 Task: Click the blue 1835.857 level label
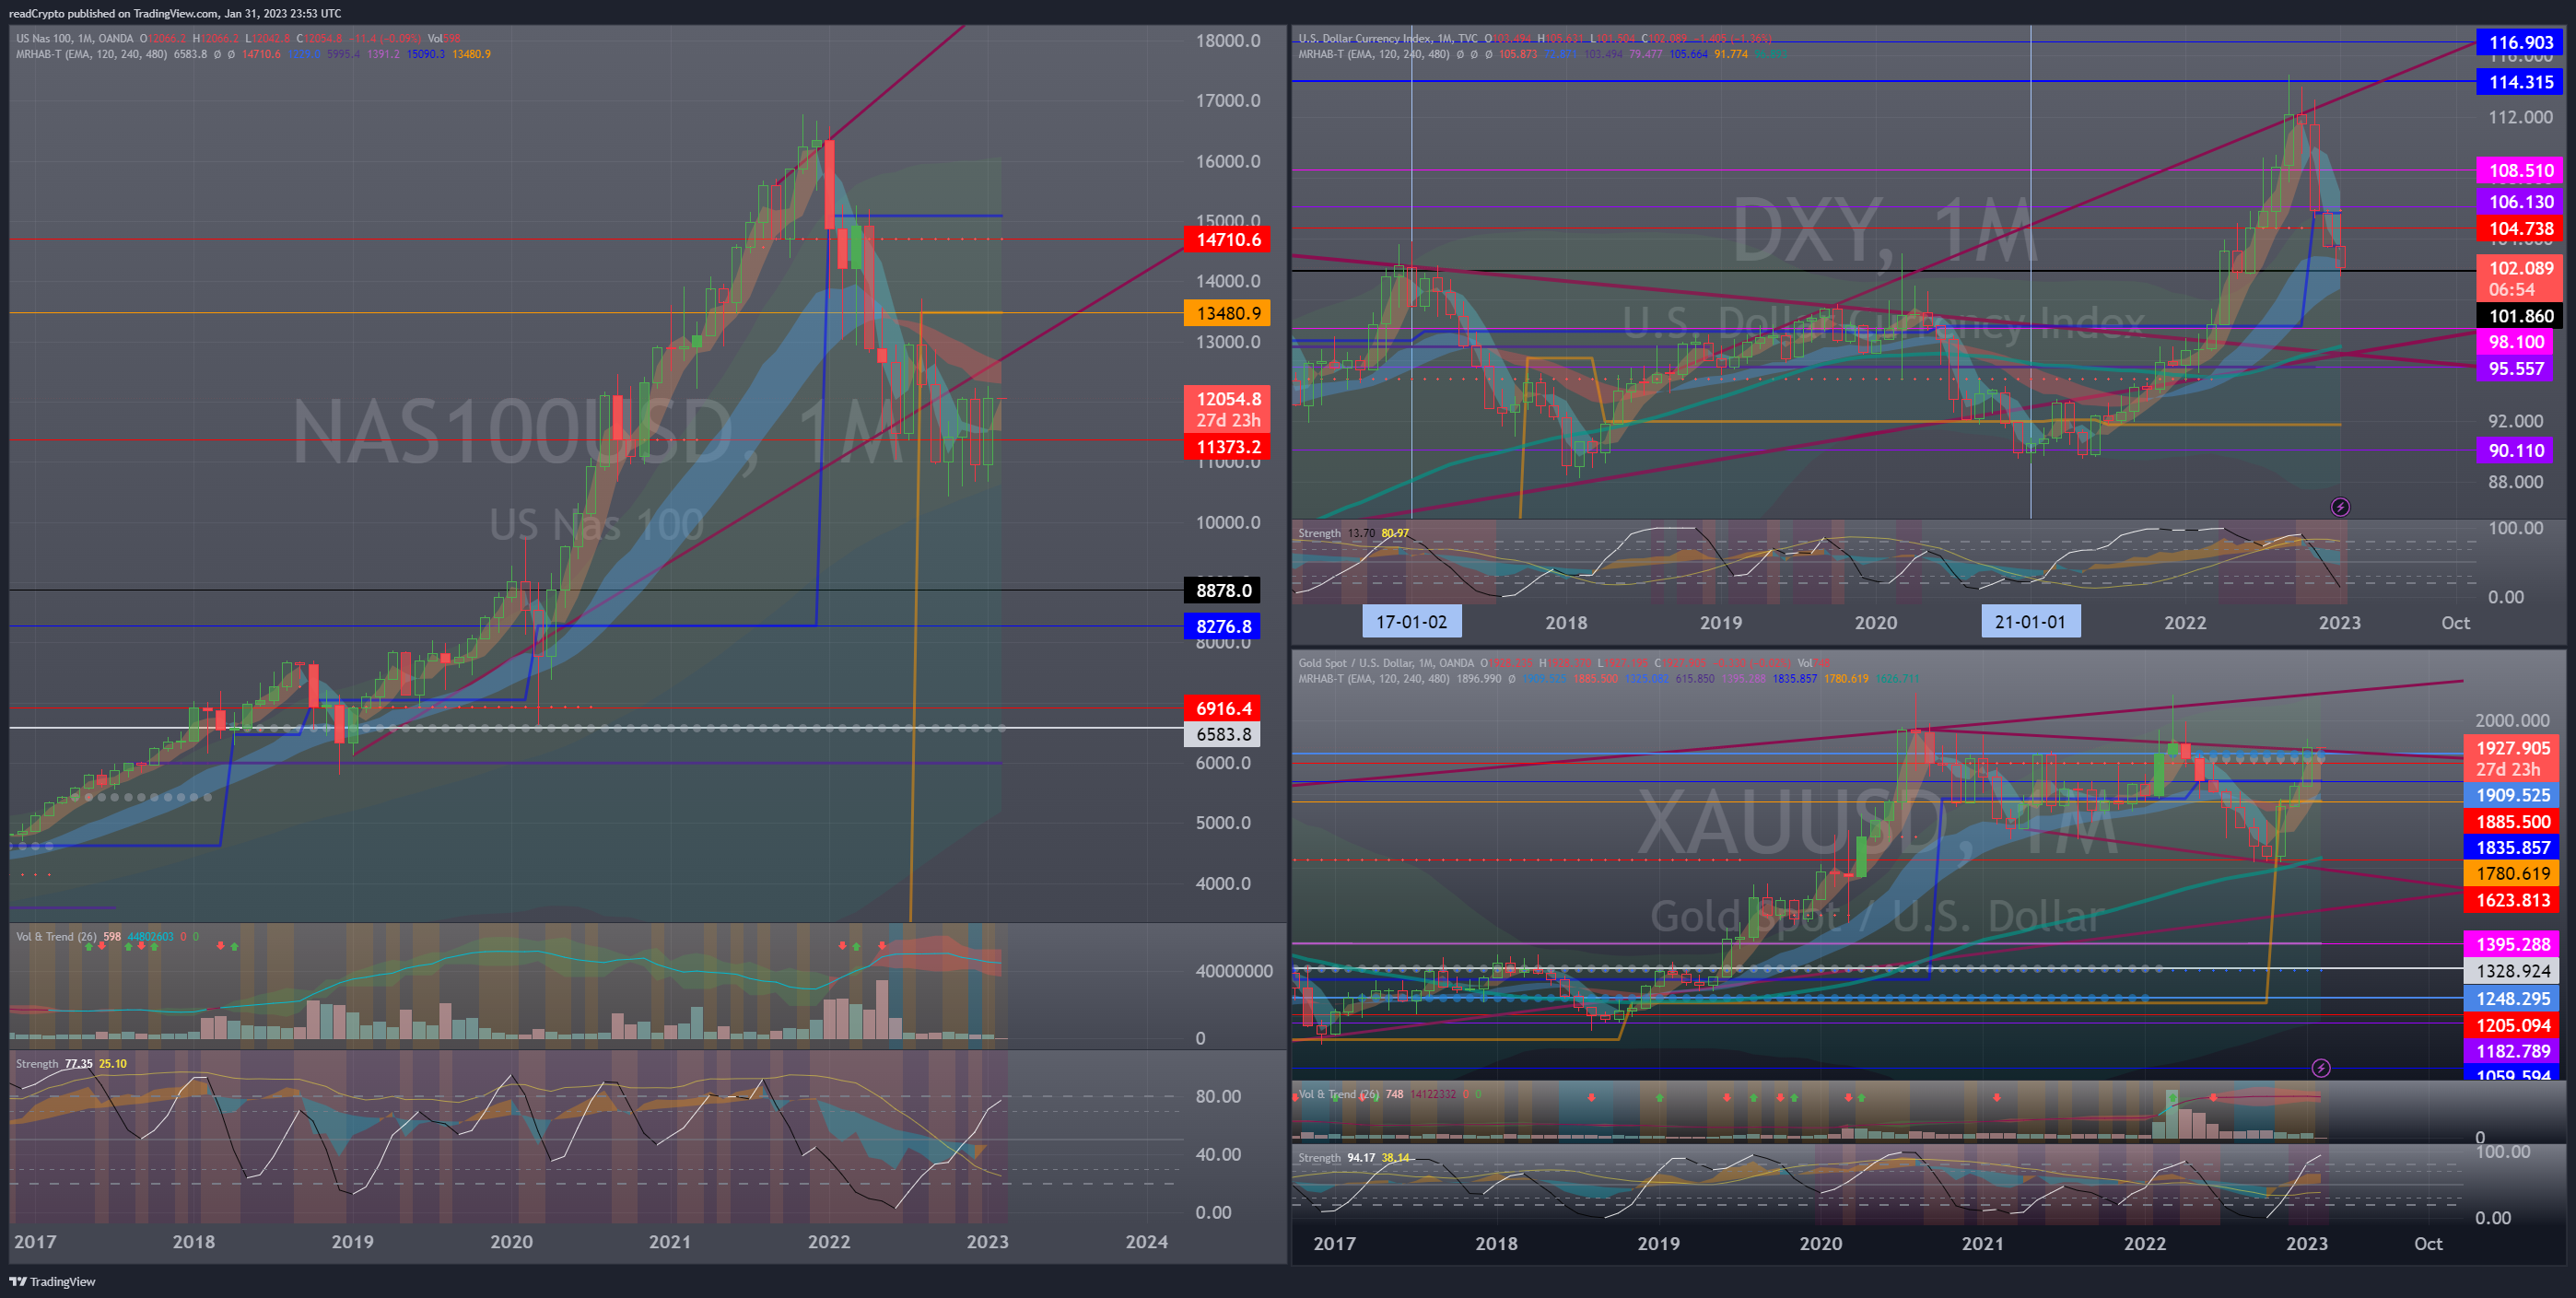[2511, 848]
